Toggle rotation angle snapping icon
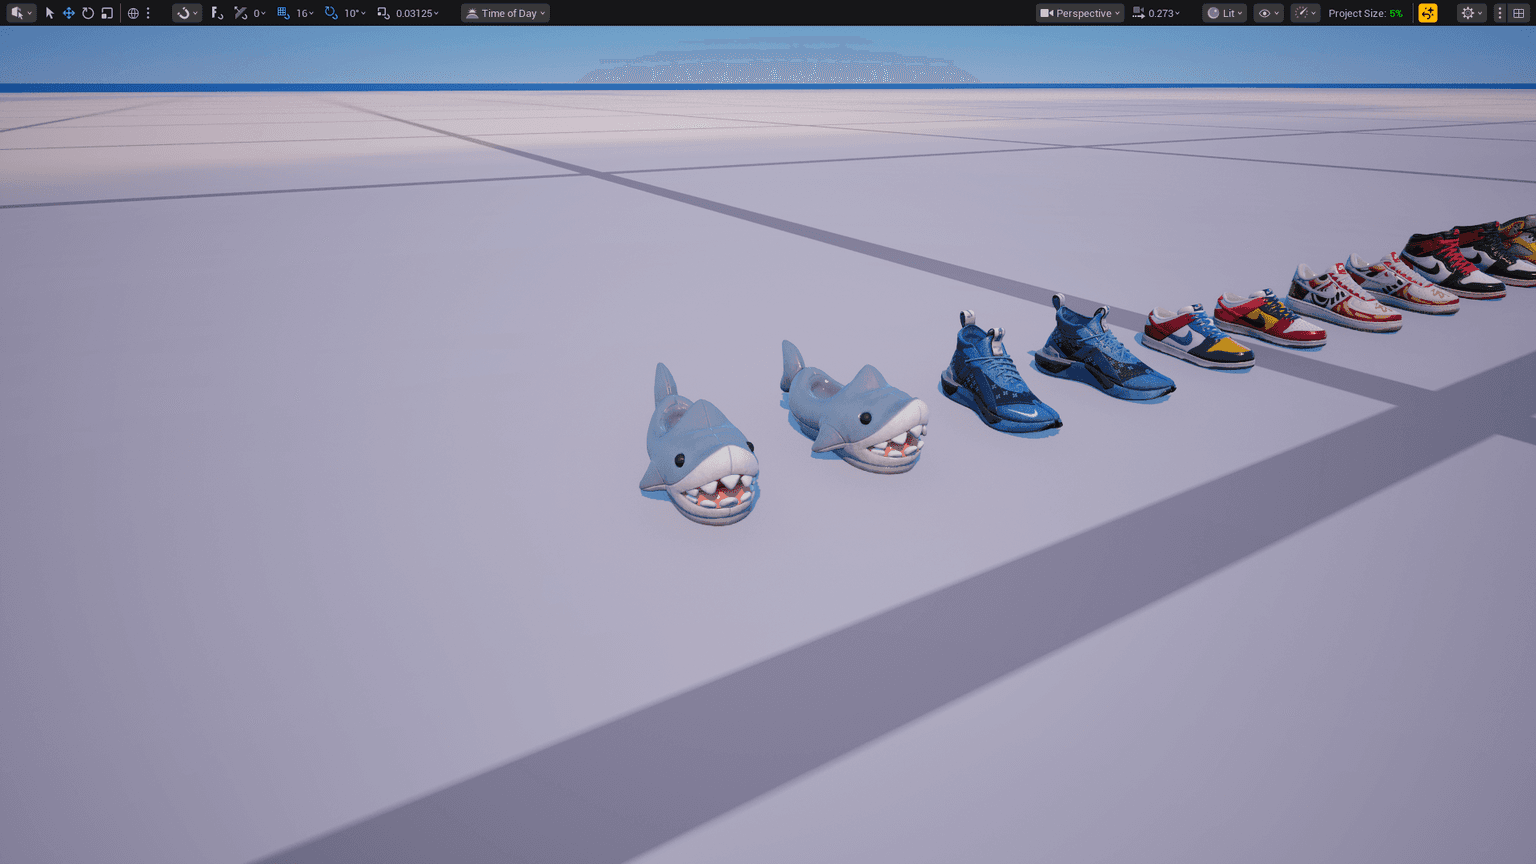 coord(331,13)
